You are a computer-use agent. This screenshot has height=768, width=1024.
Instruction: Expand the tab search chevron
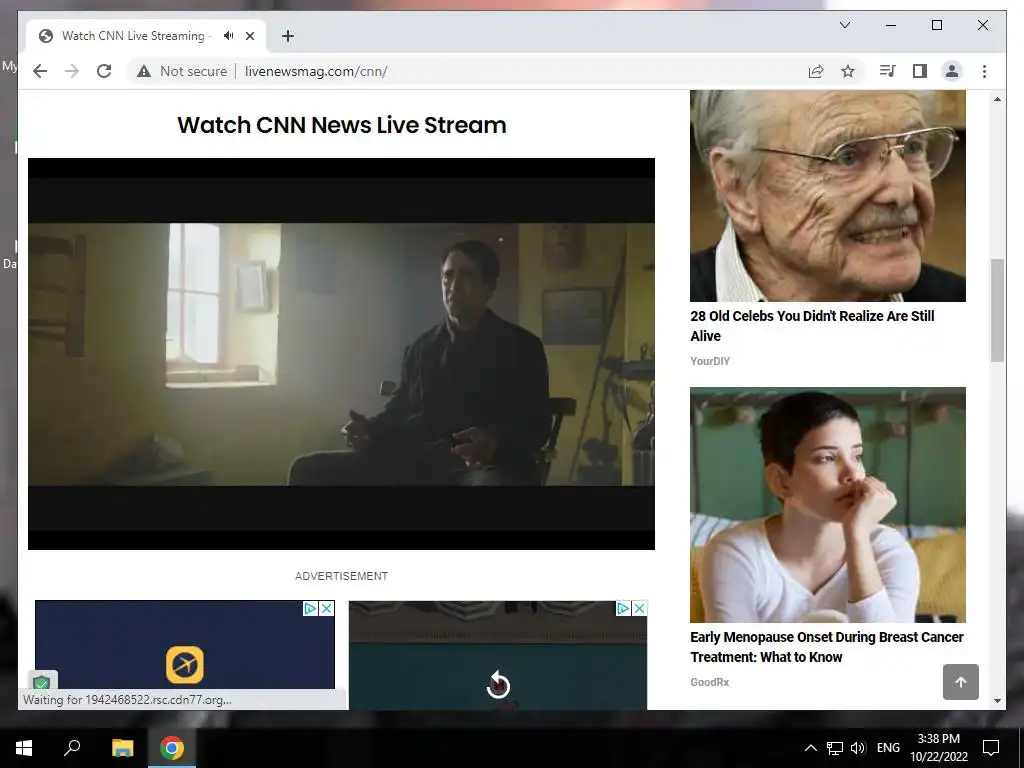[x=844, y=25]
